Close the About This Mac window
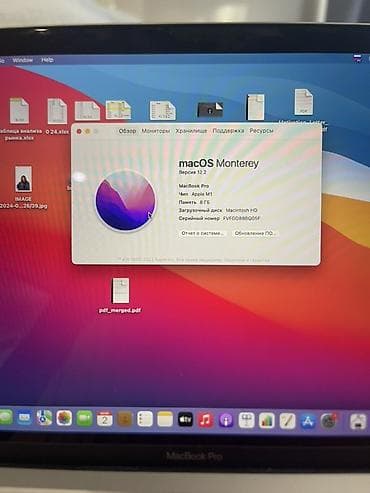370x493 pixels. [79, 131]
